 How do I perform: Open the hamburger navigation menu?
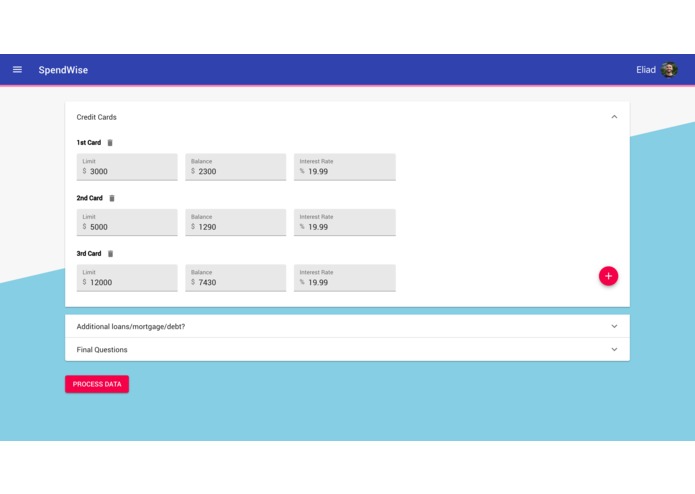pyautogui.click(x=17, y=70)
